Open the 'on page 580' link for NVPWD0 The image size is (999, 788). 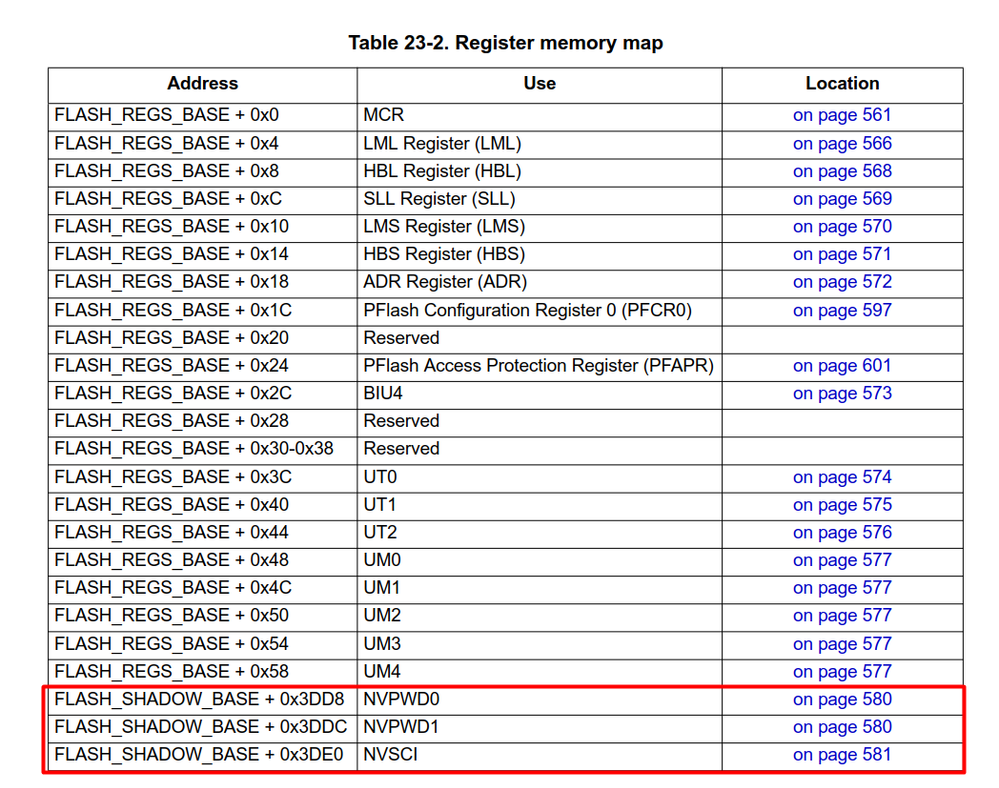click(842, 699)
